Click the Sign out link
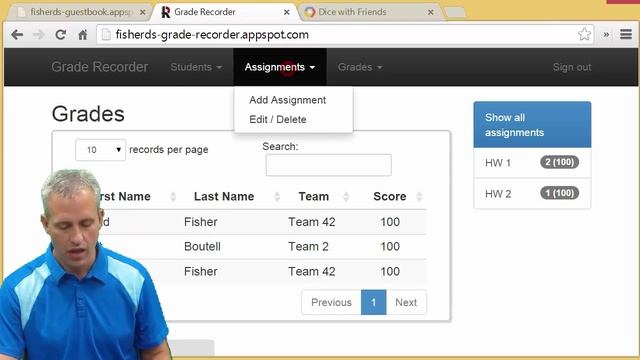Image resolution: width=640 pixels, height=360 pixels. tap(572, 67)
